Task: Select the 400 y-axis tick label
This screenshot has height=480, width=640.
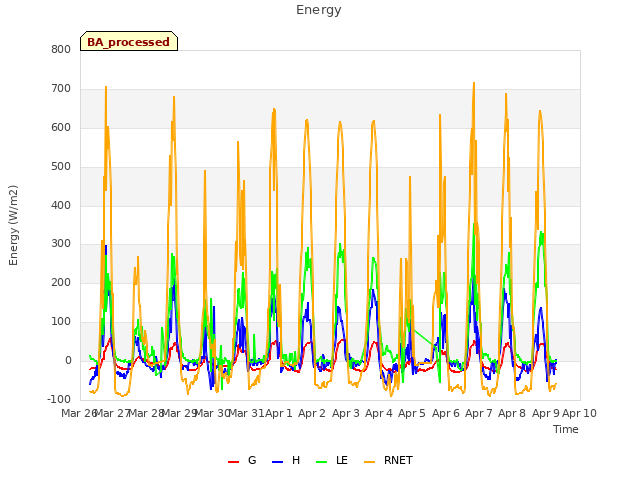Action: pyautogui.click(x=61, y=205)
